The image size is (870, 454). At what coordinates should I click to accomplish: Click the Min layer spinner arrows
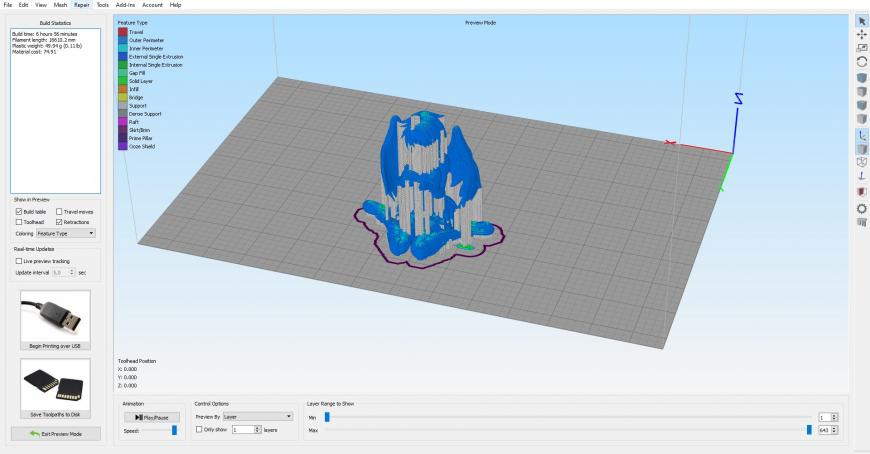834,417
